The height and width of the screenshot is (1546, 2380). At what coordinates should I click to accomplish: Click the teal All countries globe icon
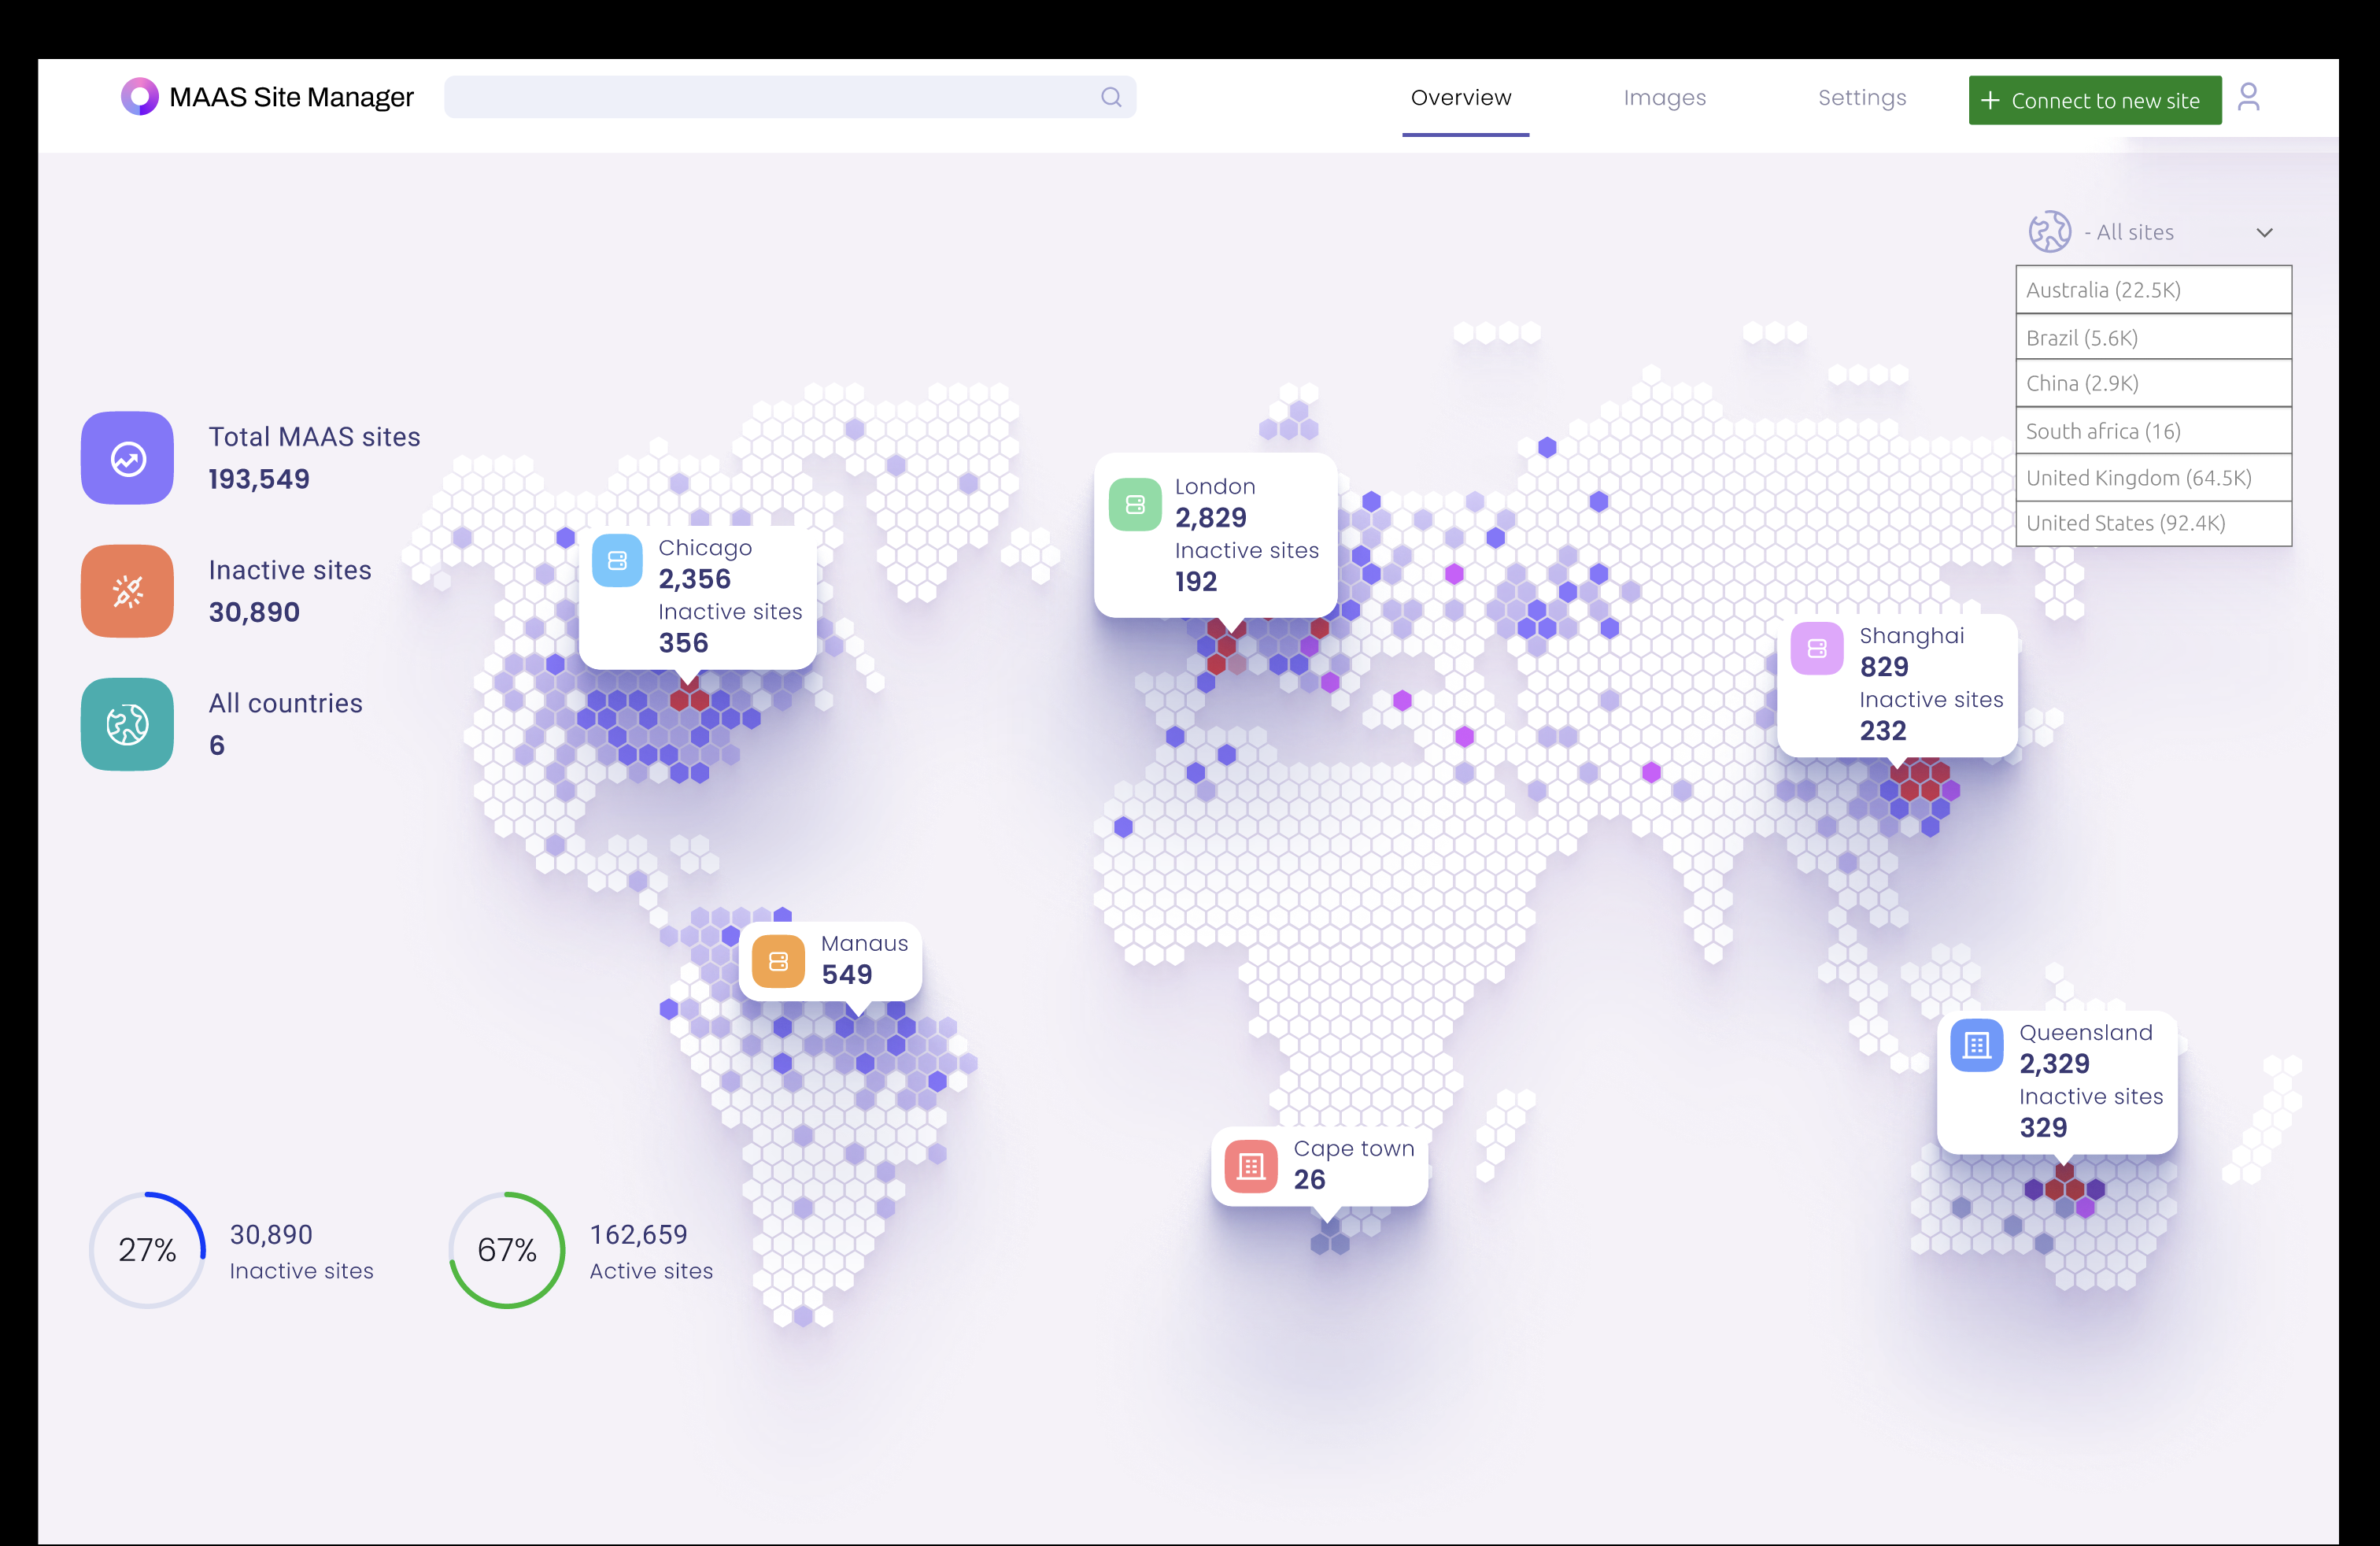coord(128,725)
